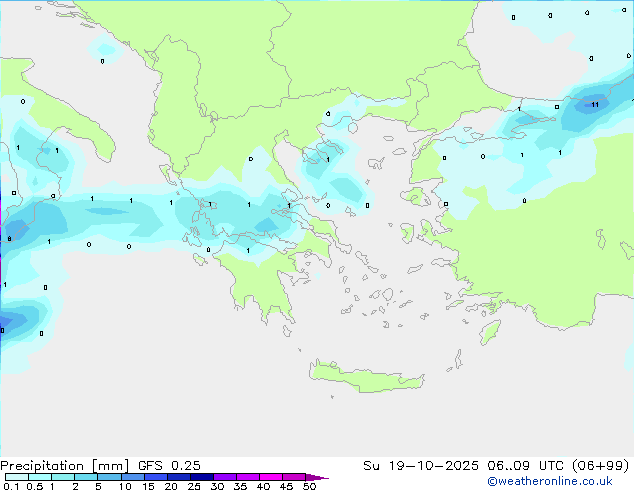The width and height of the screenshot is (634, 490).
Task: Click the legend label '10'
Action: (x=125, y=486)
